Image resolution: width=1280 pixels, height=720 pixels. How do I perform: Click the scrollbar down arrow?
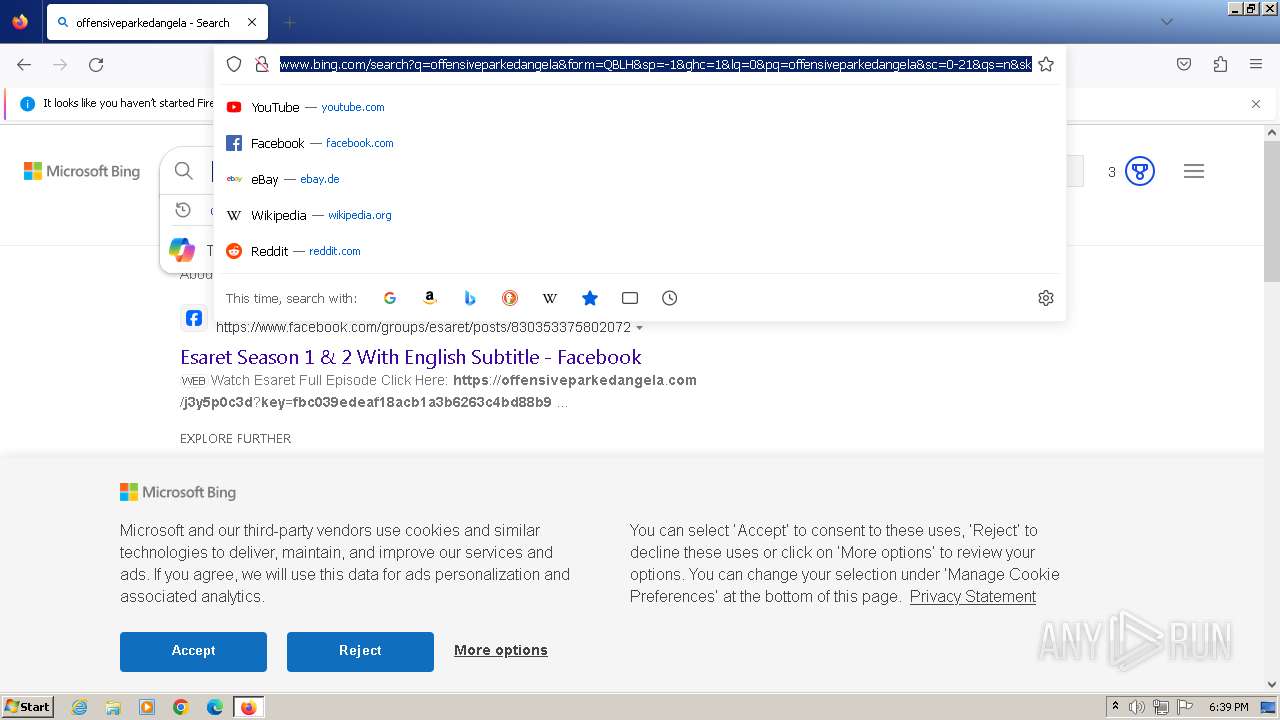click(1272, 684)
